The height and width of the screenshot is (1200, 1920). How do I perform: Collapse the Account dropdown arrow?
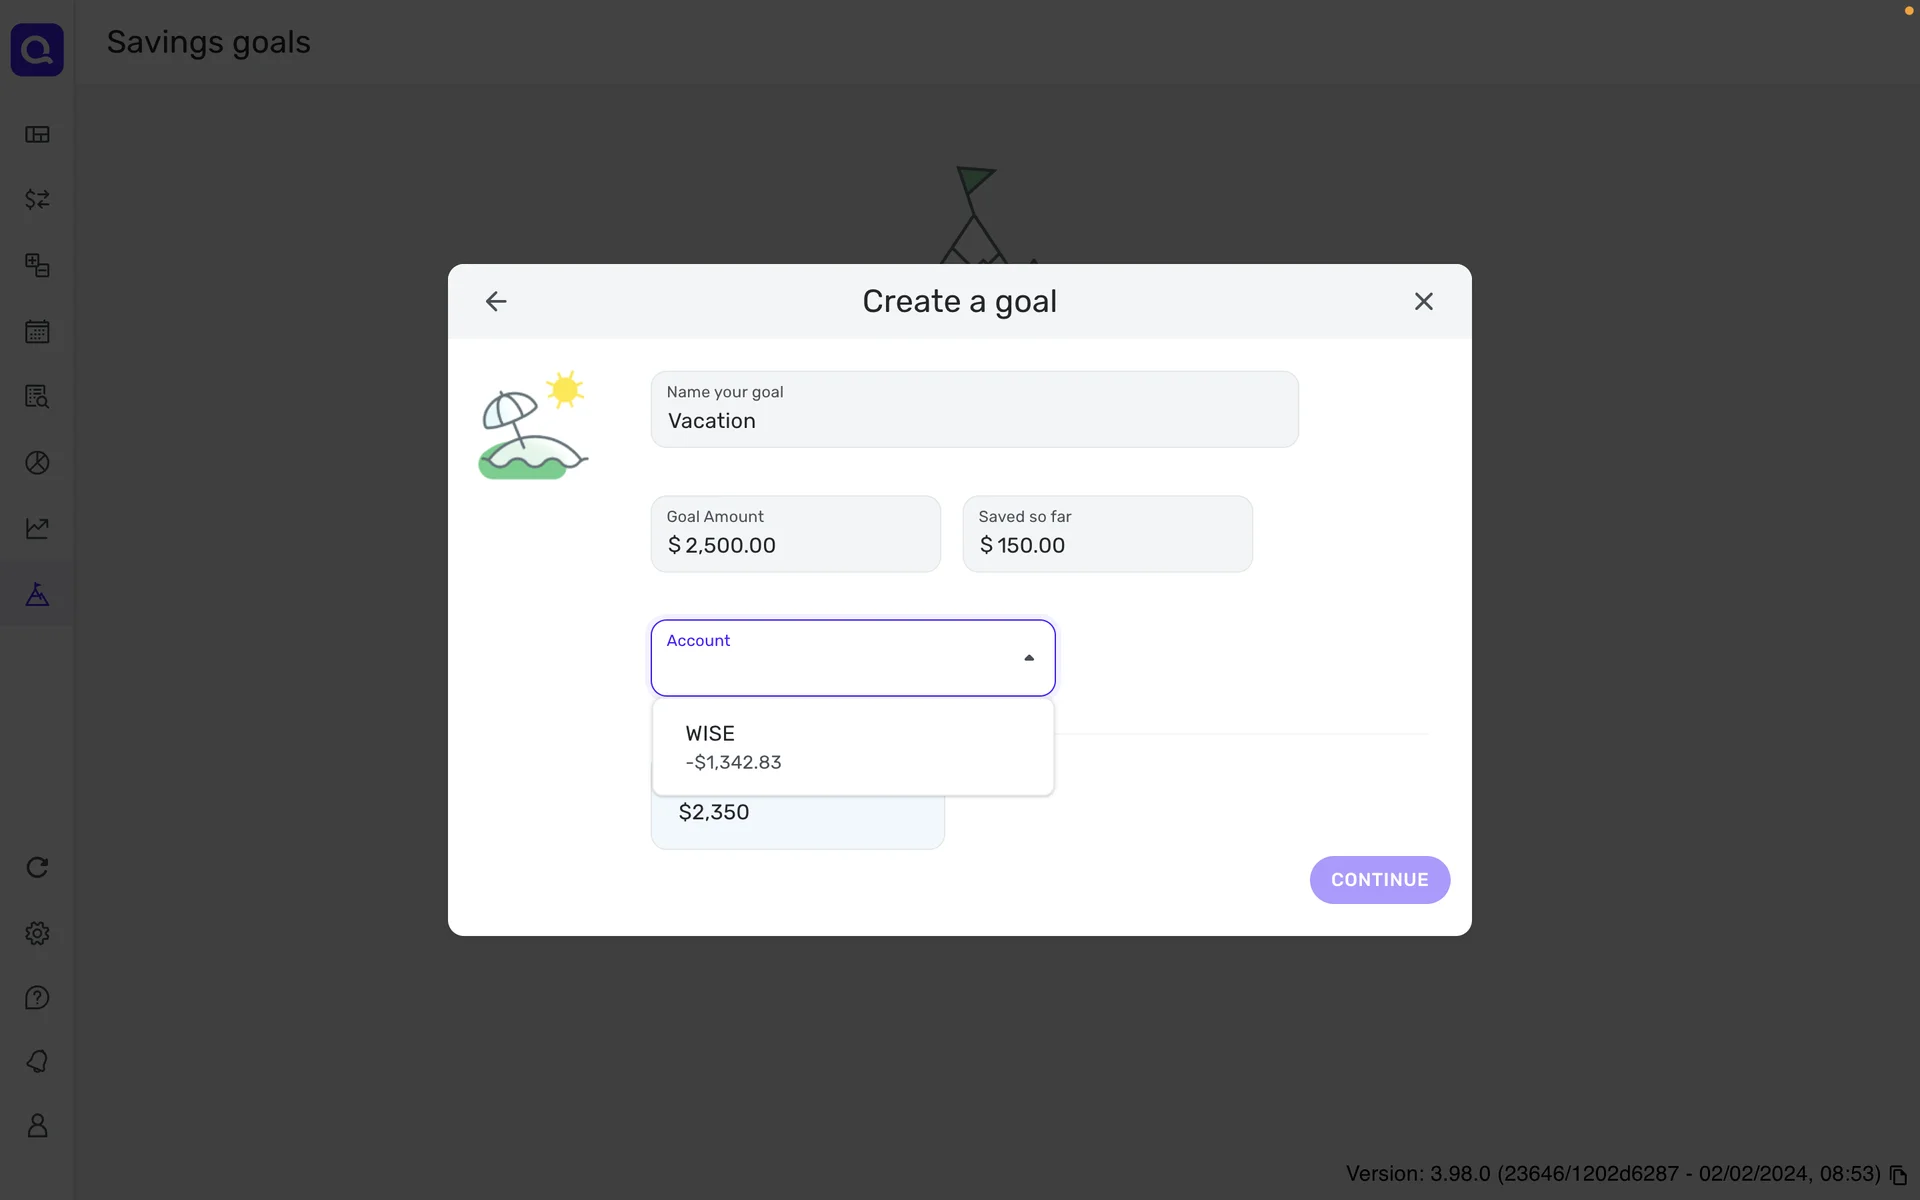click(x=1029, y=658)
